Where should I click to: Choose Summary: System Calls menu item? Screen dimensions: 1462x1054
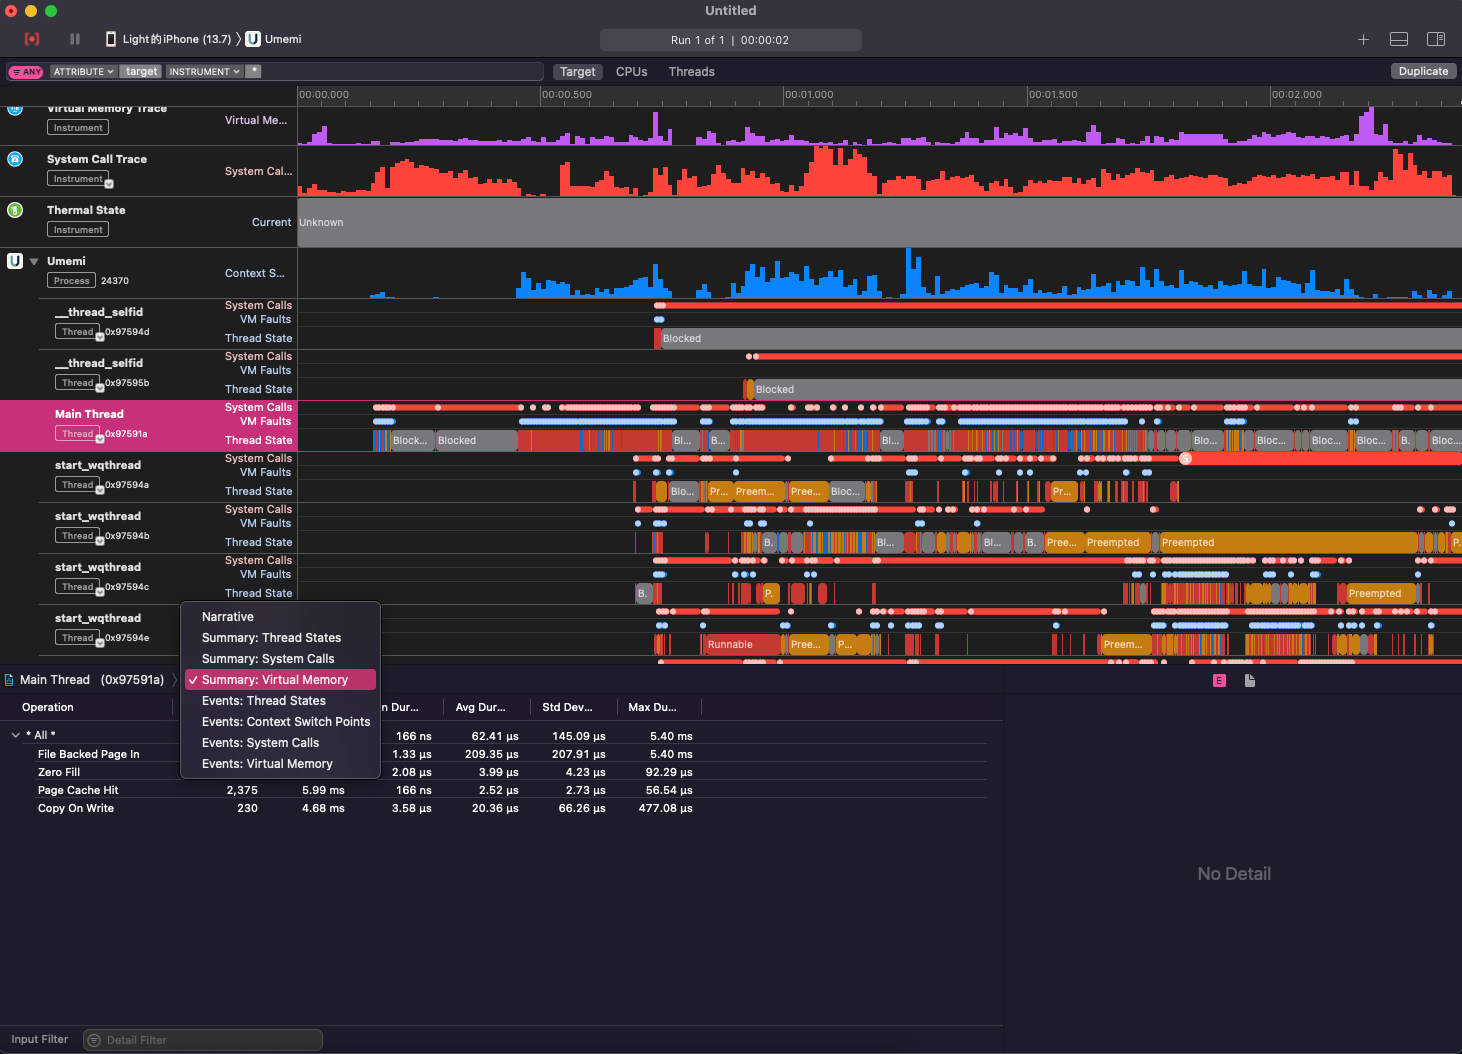coord(280,659)
